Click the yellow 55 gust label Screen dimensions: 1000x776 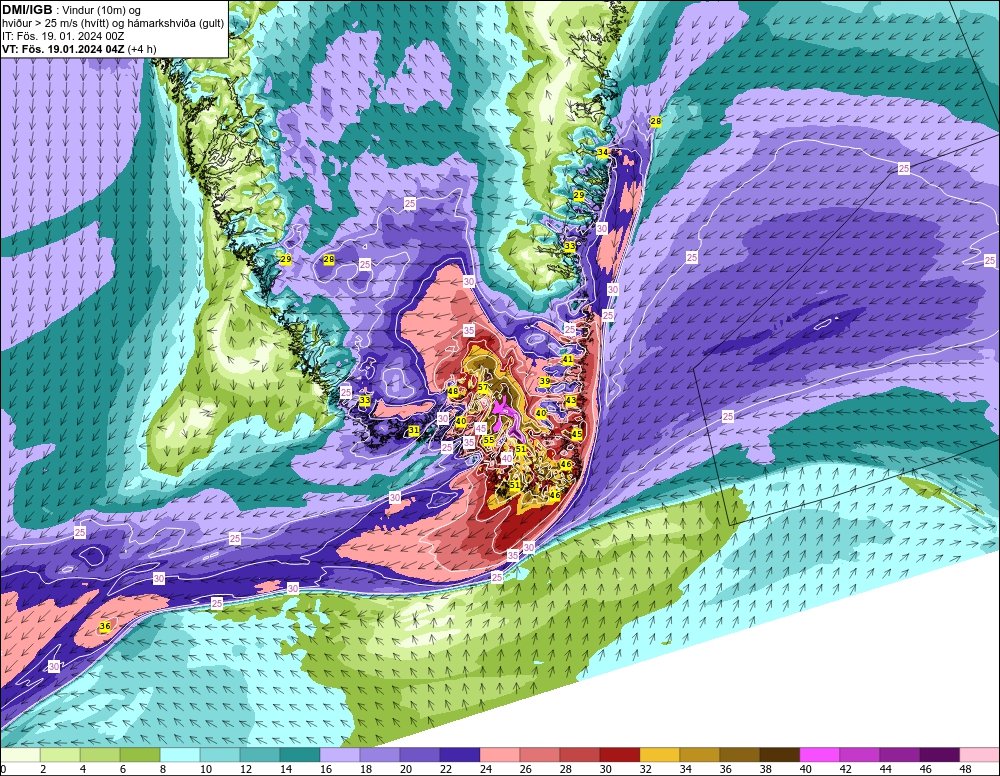click(x=489, y=440)
